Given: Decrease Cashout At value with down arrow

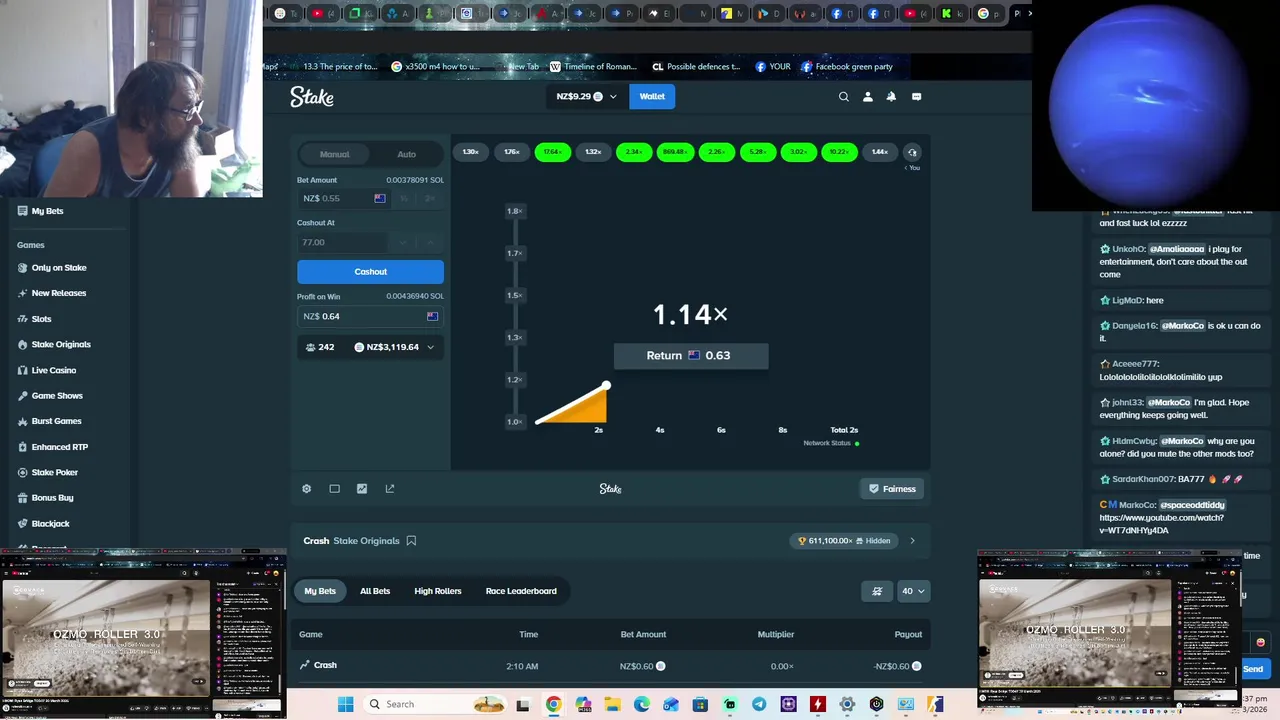Looking at the screenshot, I should 404,242.
